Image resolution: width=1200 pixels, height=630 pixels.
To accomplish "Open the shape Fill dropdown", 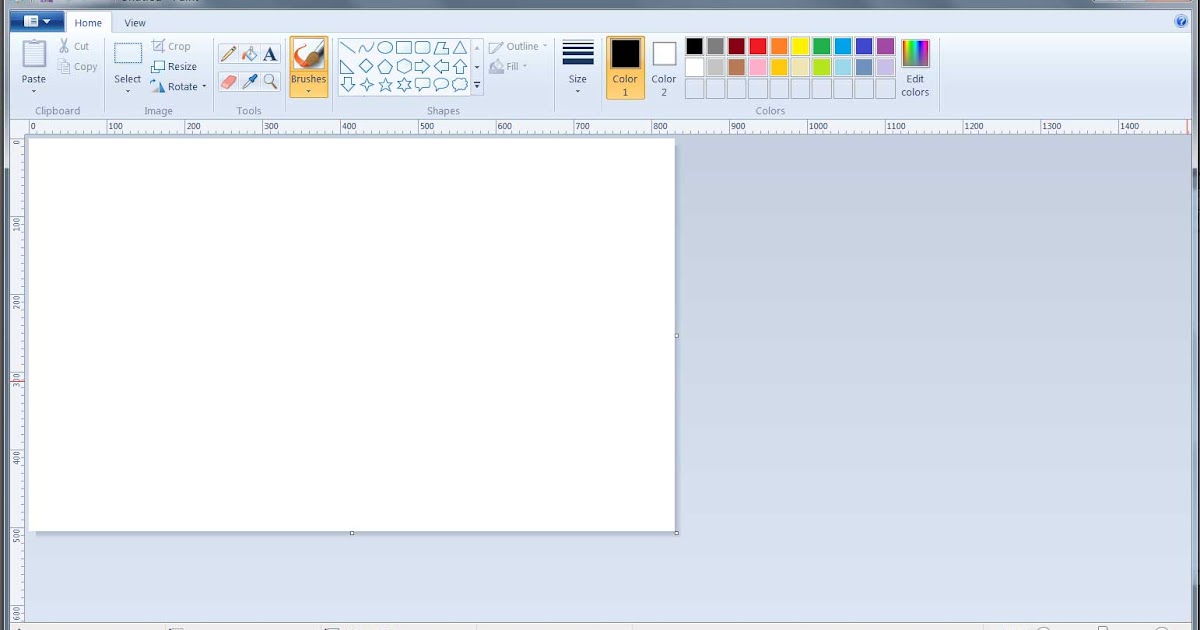I will (509, 67).
